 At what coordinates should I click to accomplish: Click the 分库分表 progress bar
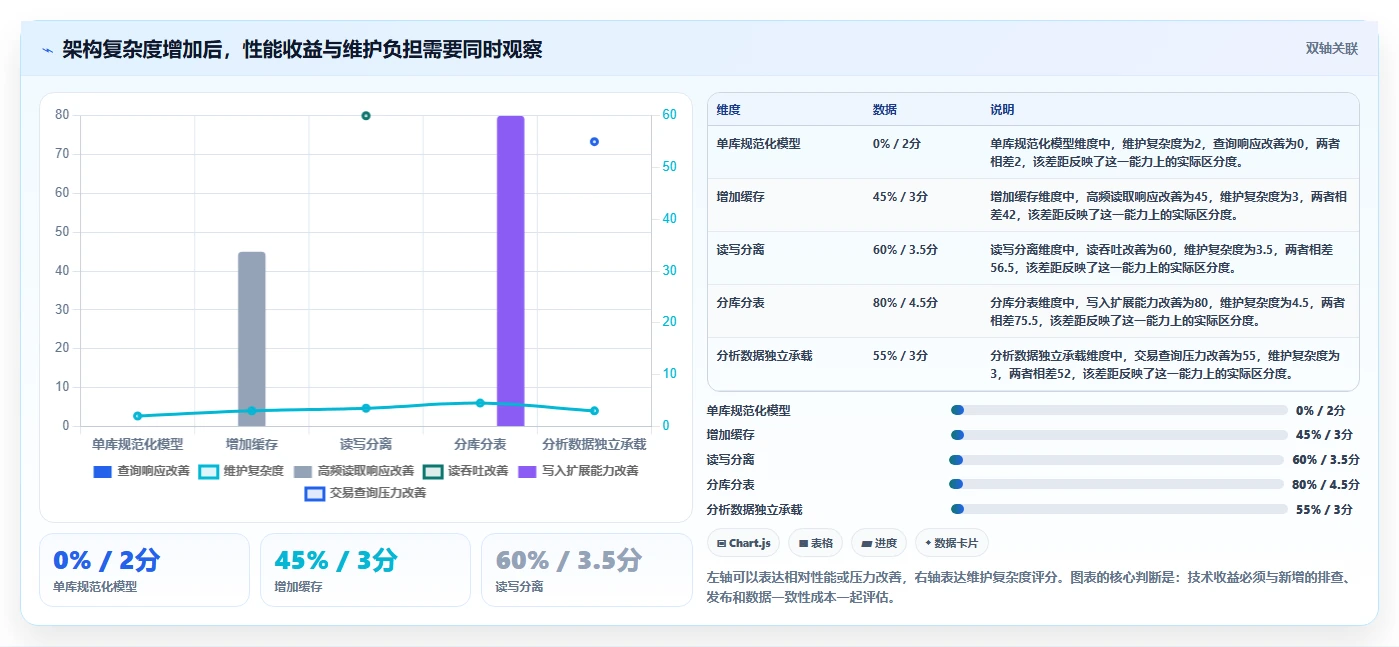click(1116, 484)
